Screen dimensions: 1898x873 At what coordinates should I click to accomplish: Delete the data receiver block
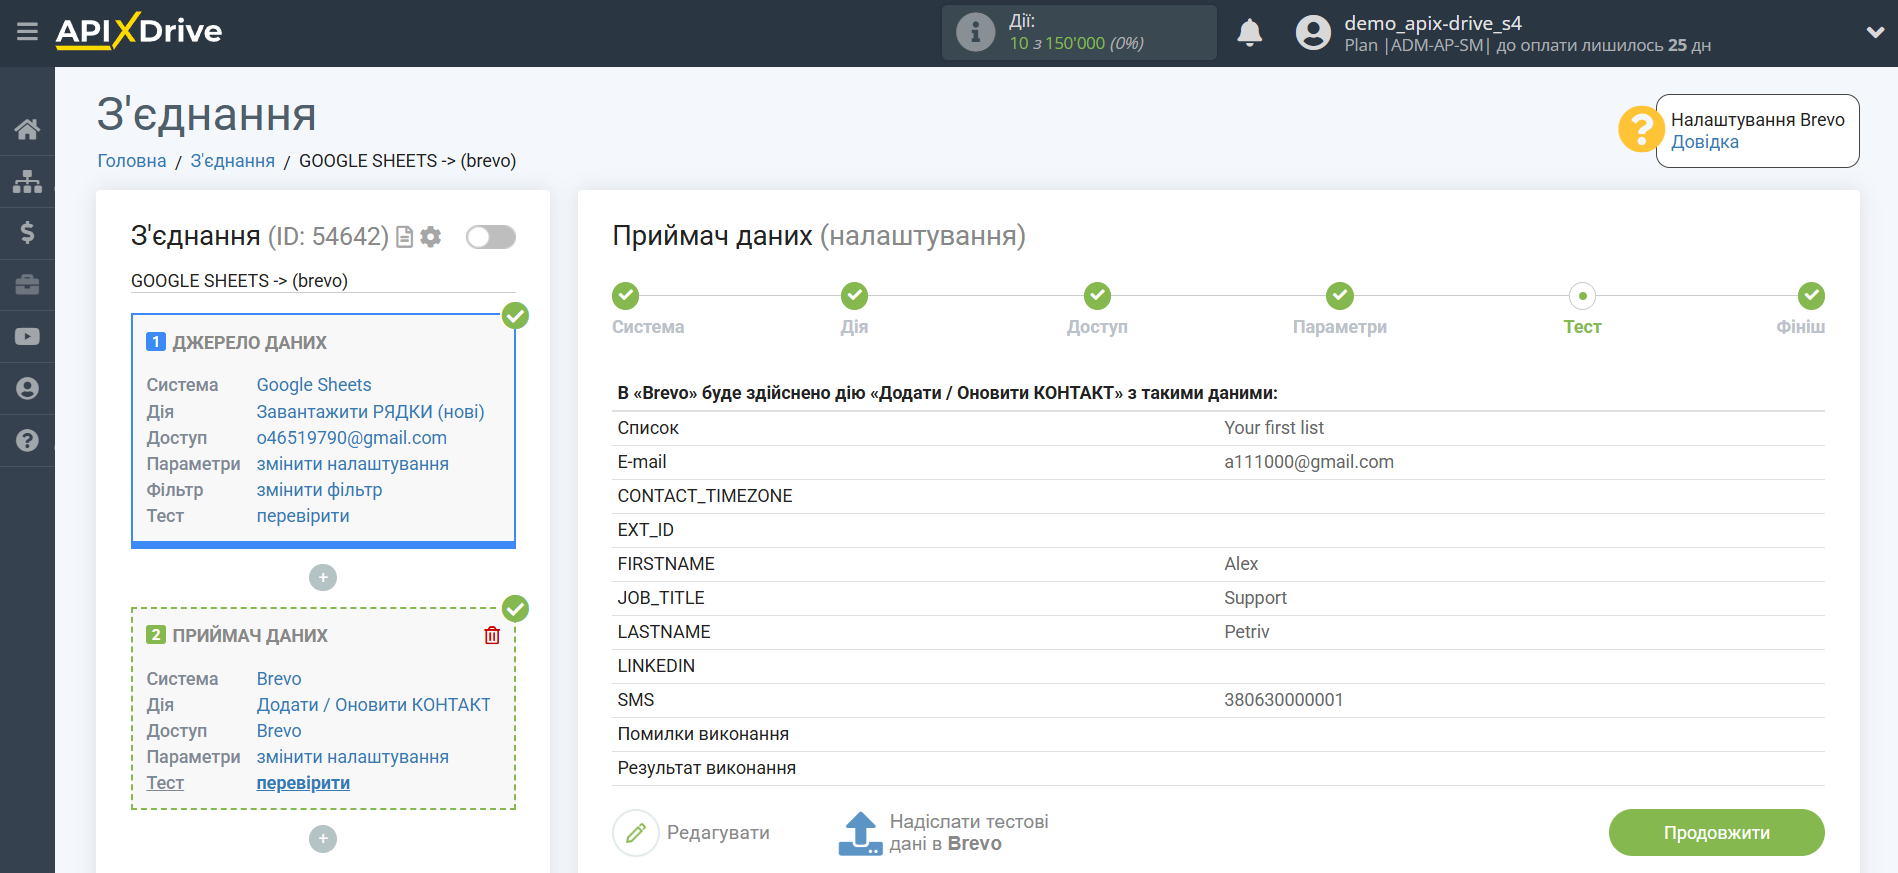click(492, 635)
